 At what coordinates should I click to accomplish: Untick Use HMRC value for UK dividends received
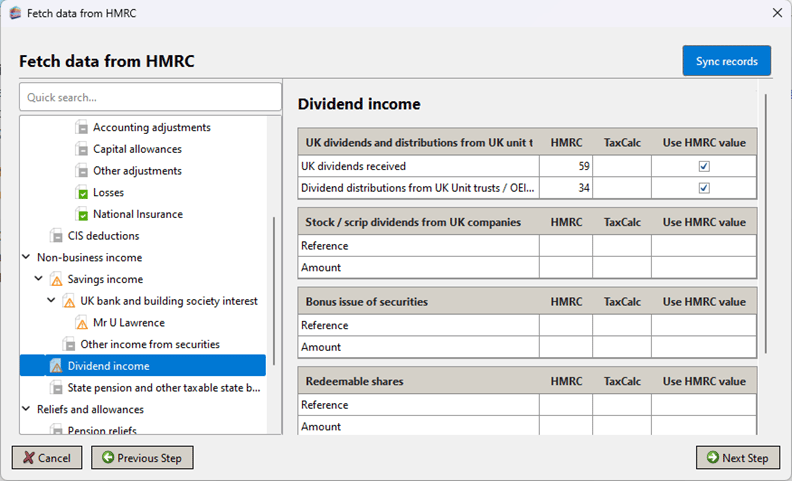(x=704, y=166)
